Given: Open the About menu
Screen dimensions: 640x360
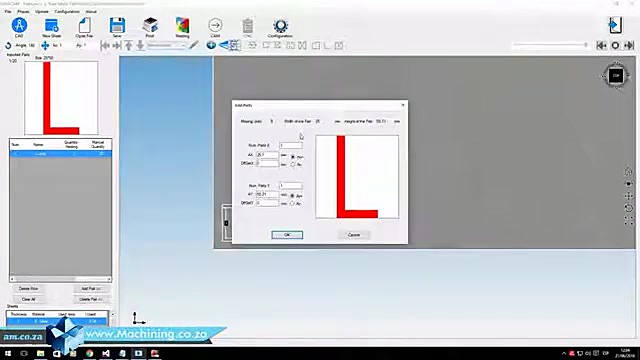Looking at the screenshot, I should click(91, 11).
